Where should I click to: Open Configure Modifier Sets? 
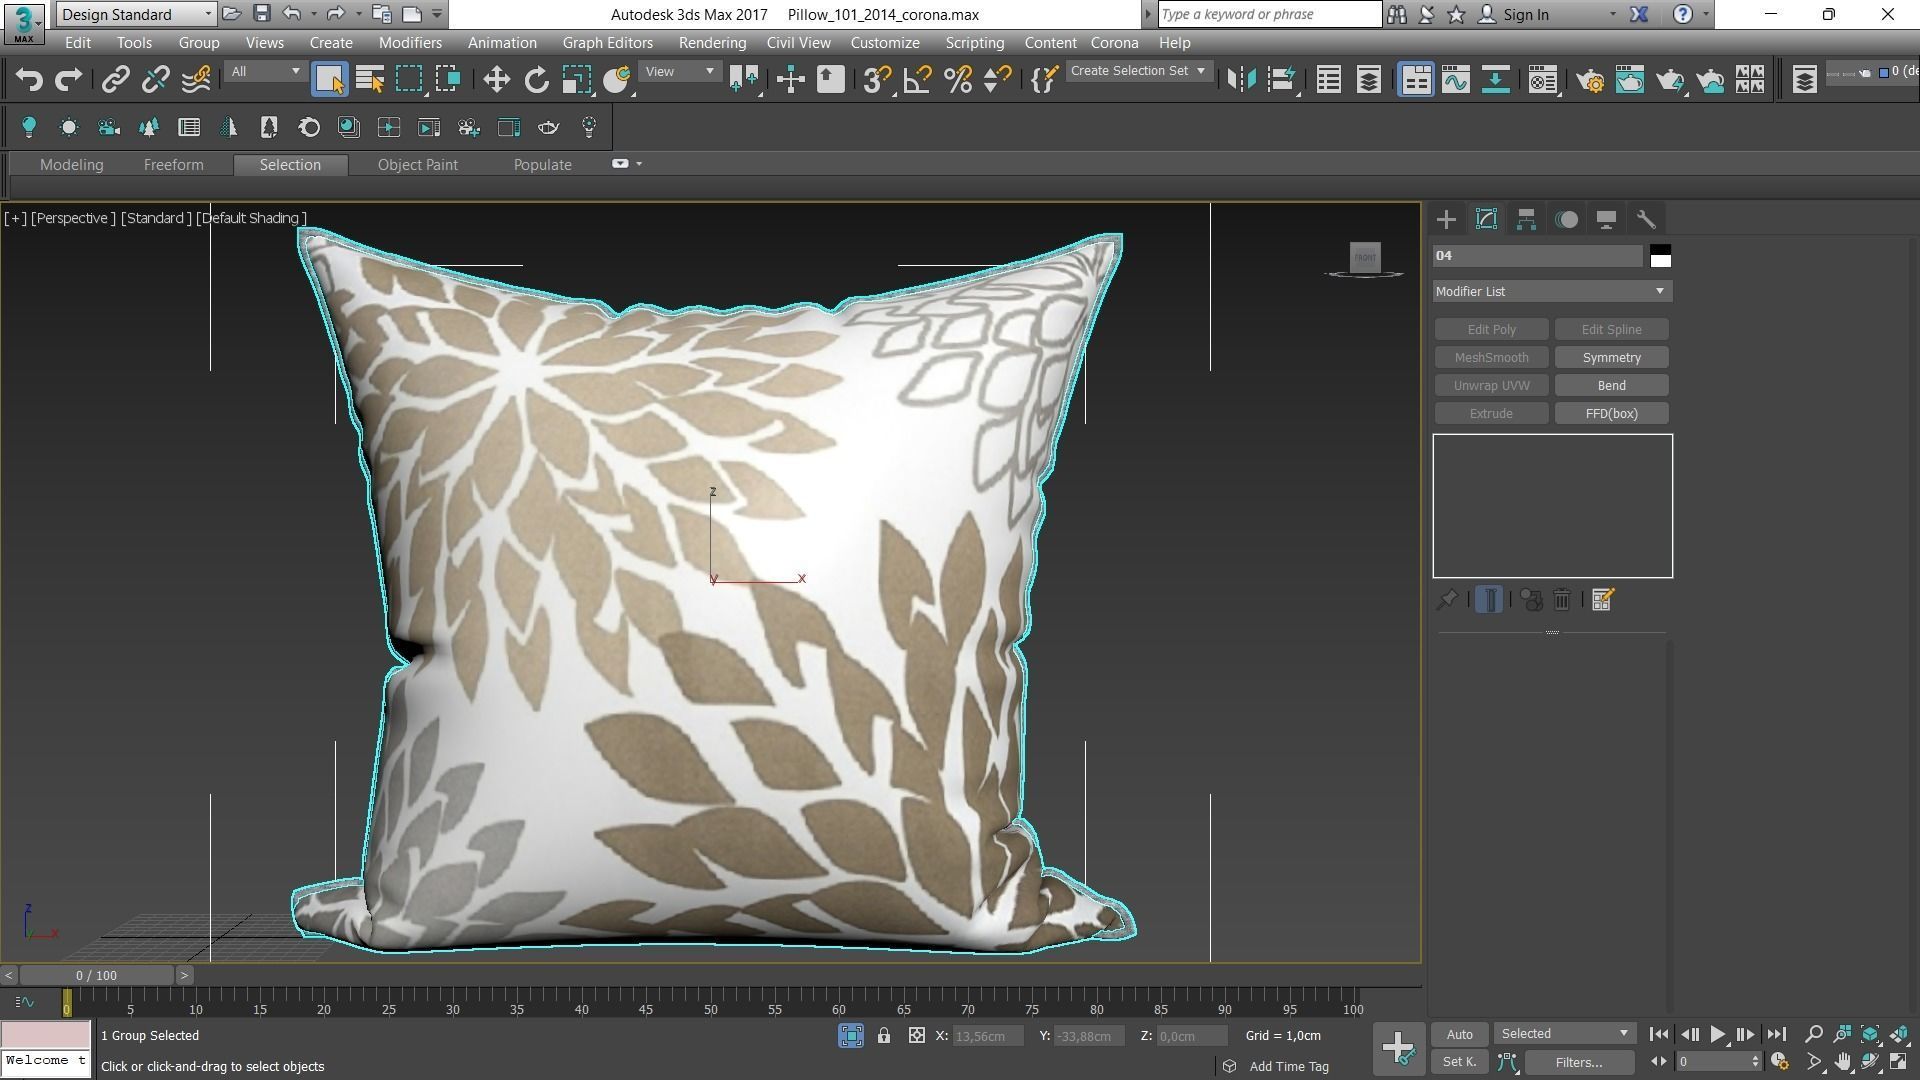(1602, 600)
